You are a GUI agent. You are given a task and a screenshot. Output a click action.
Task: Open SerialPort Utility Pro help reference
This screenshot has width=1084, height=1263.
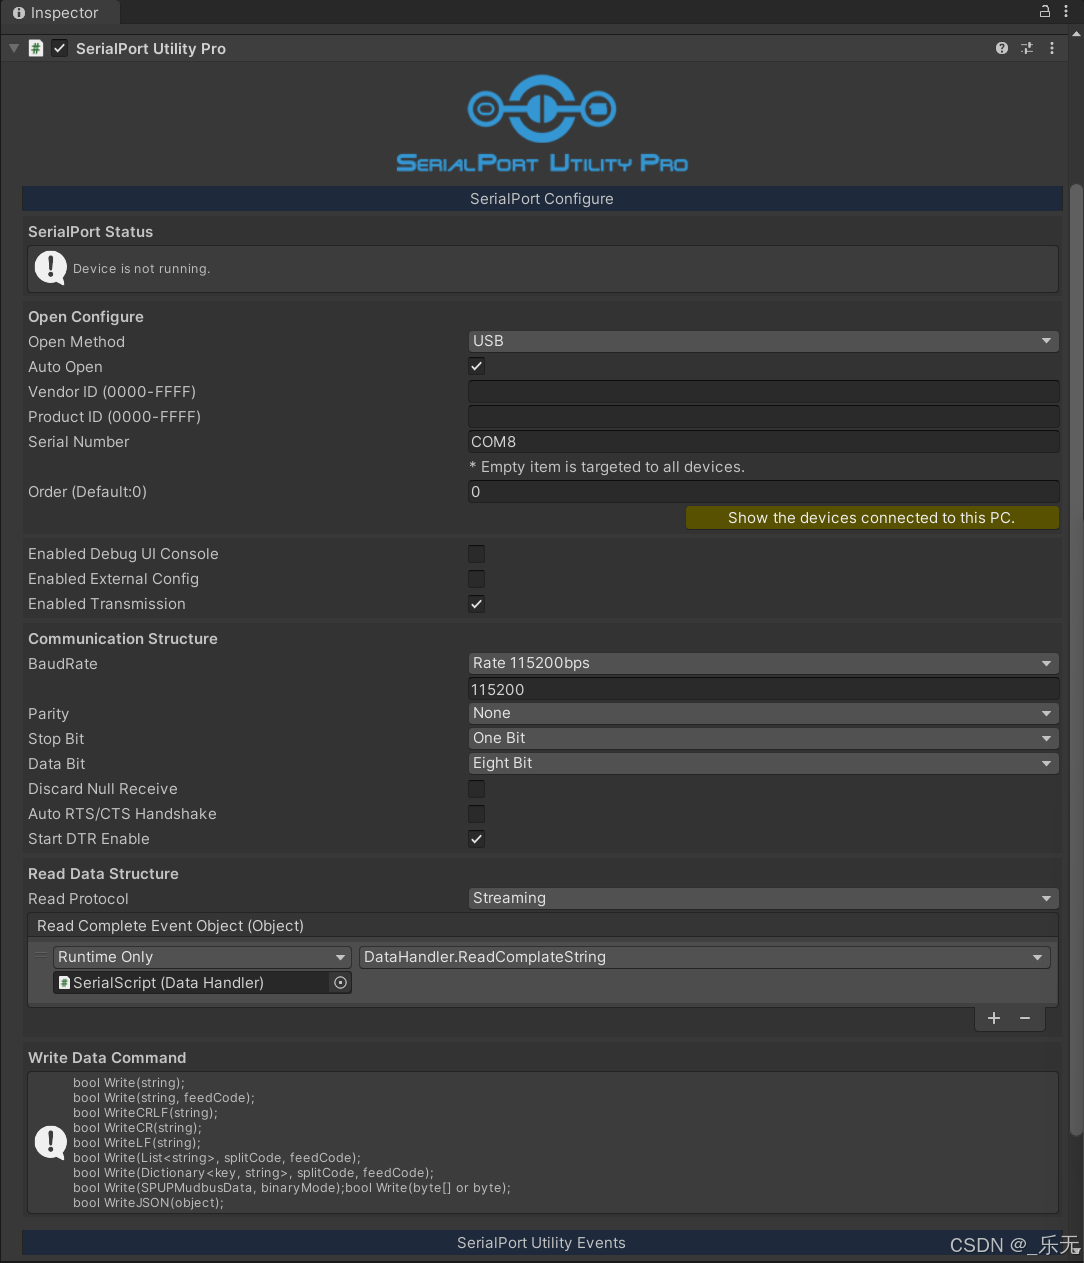coord(1002,48)
